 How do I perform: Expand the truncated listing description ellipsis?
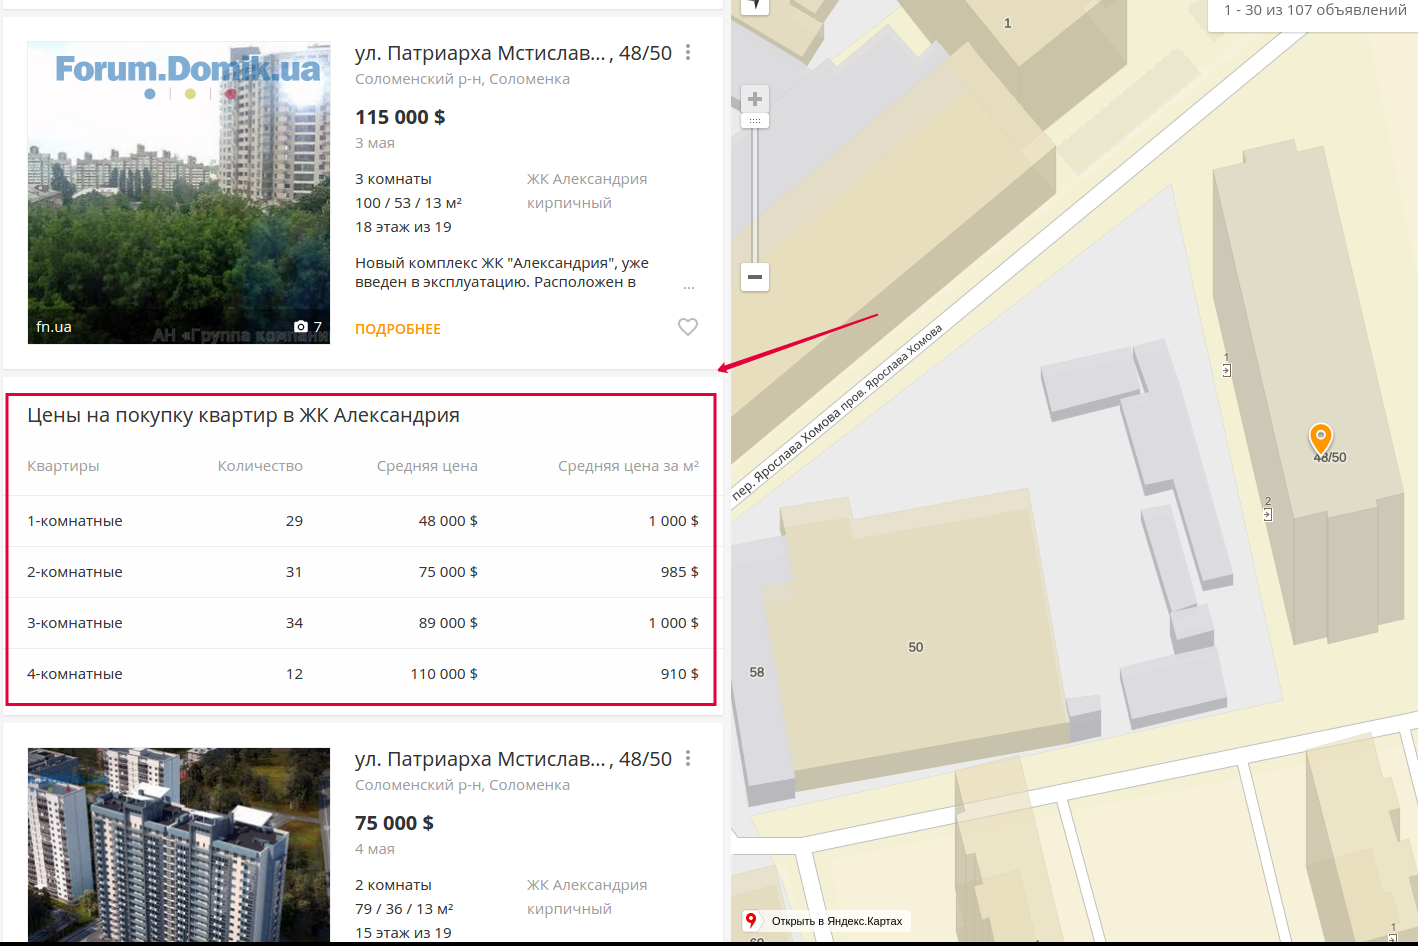tap(688, 287)
